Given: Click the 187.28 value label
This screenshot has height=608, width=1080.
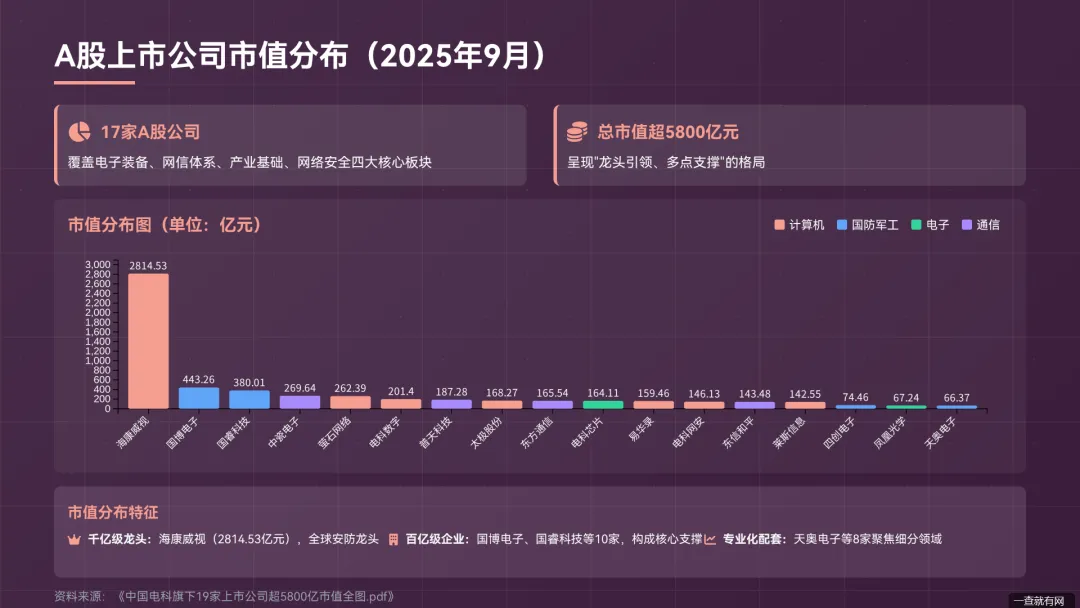Looking at the screenshot, I should tap(451, 392).
